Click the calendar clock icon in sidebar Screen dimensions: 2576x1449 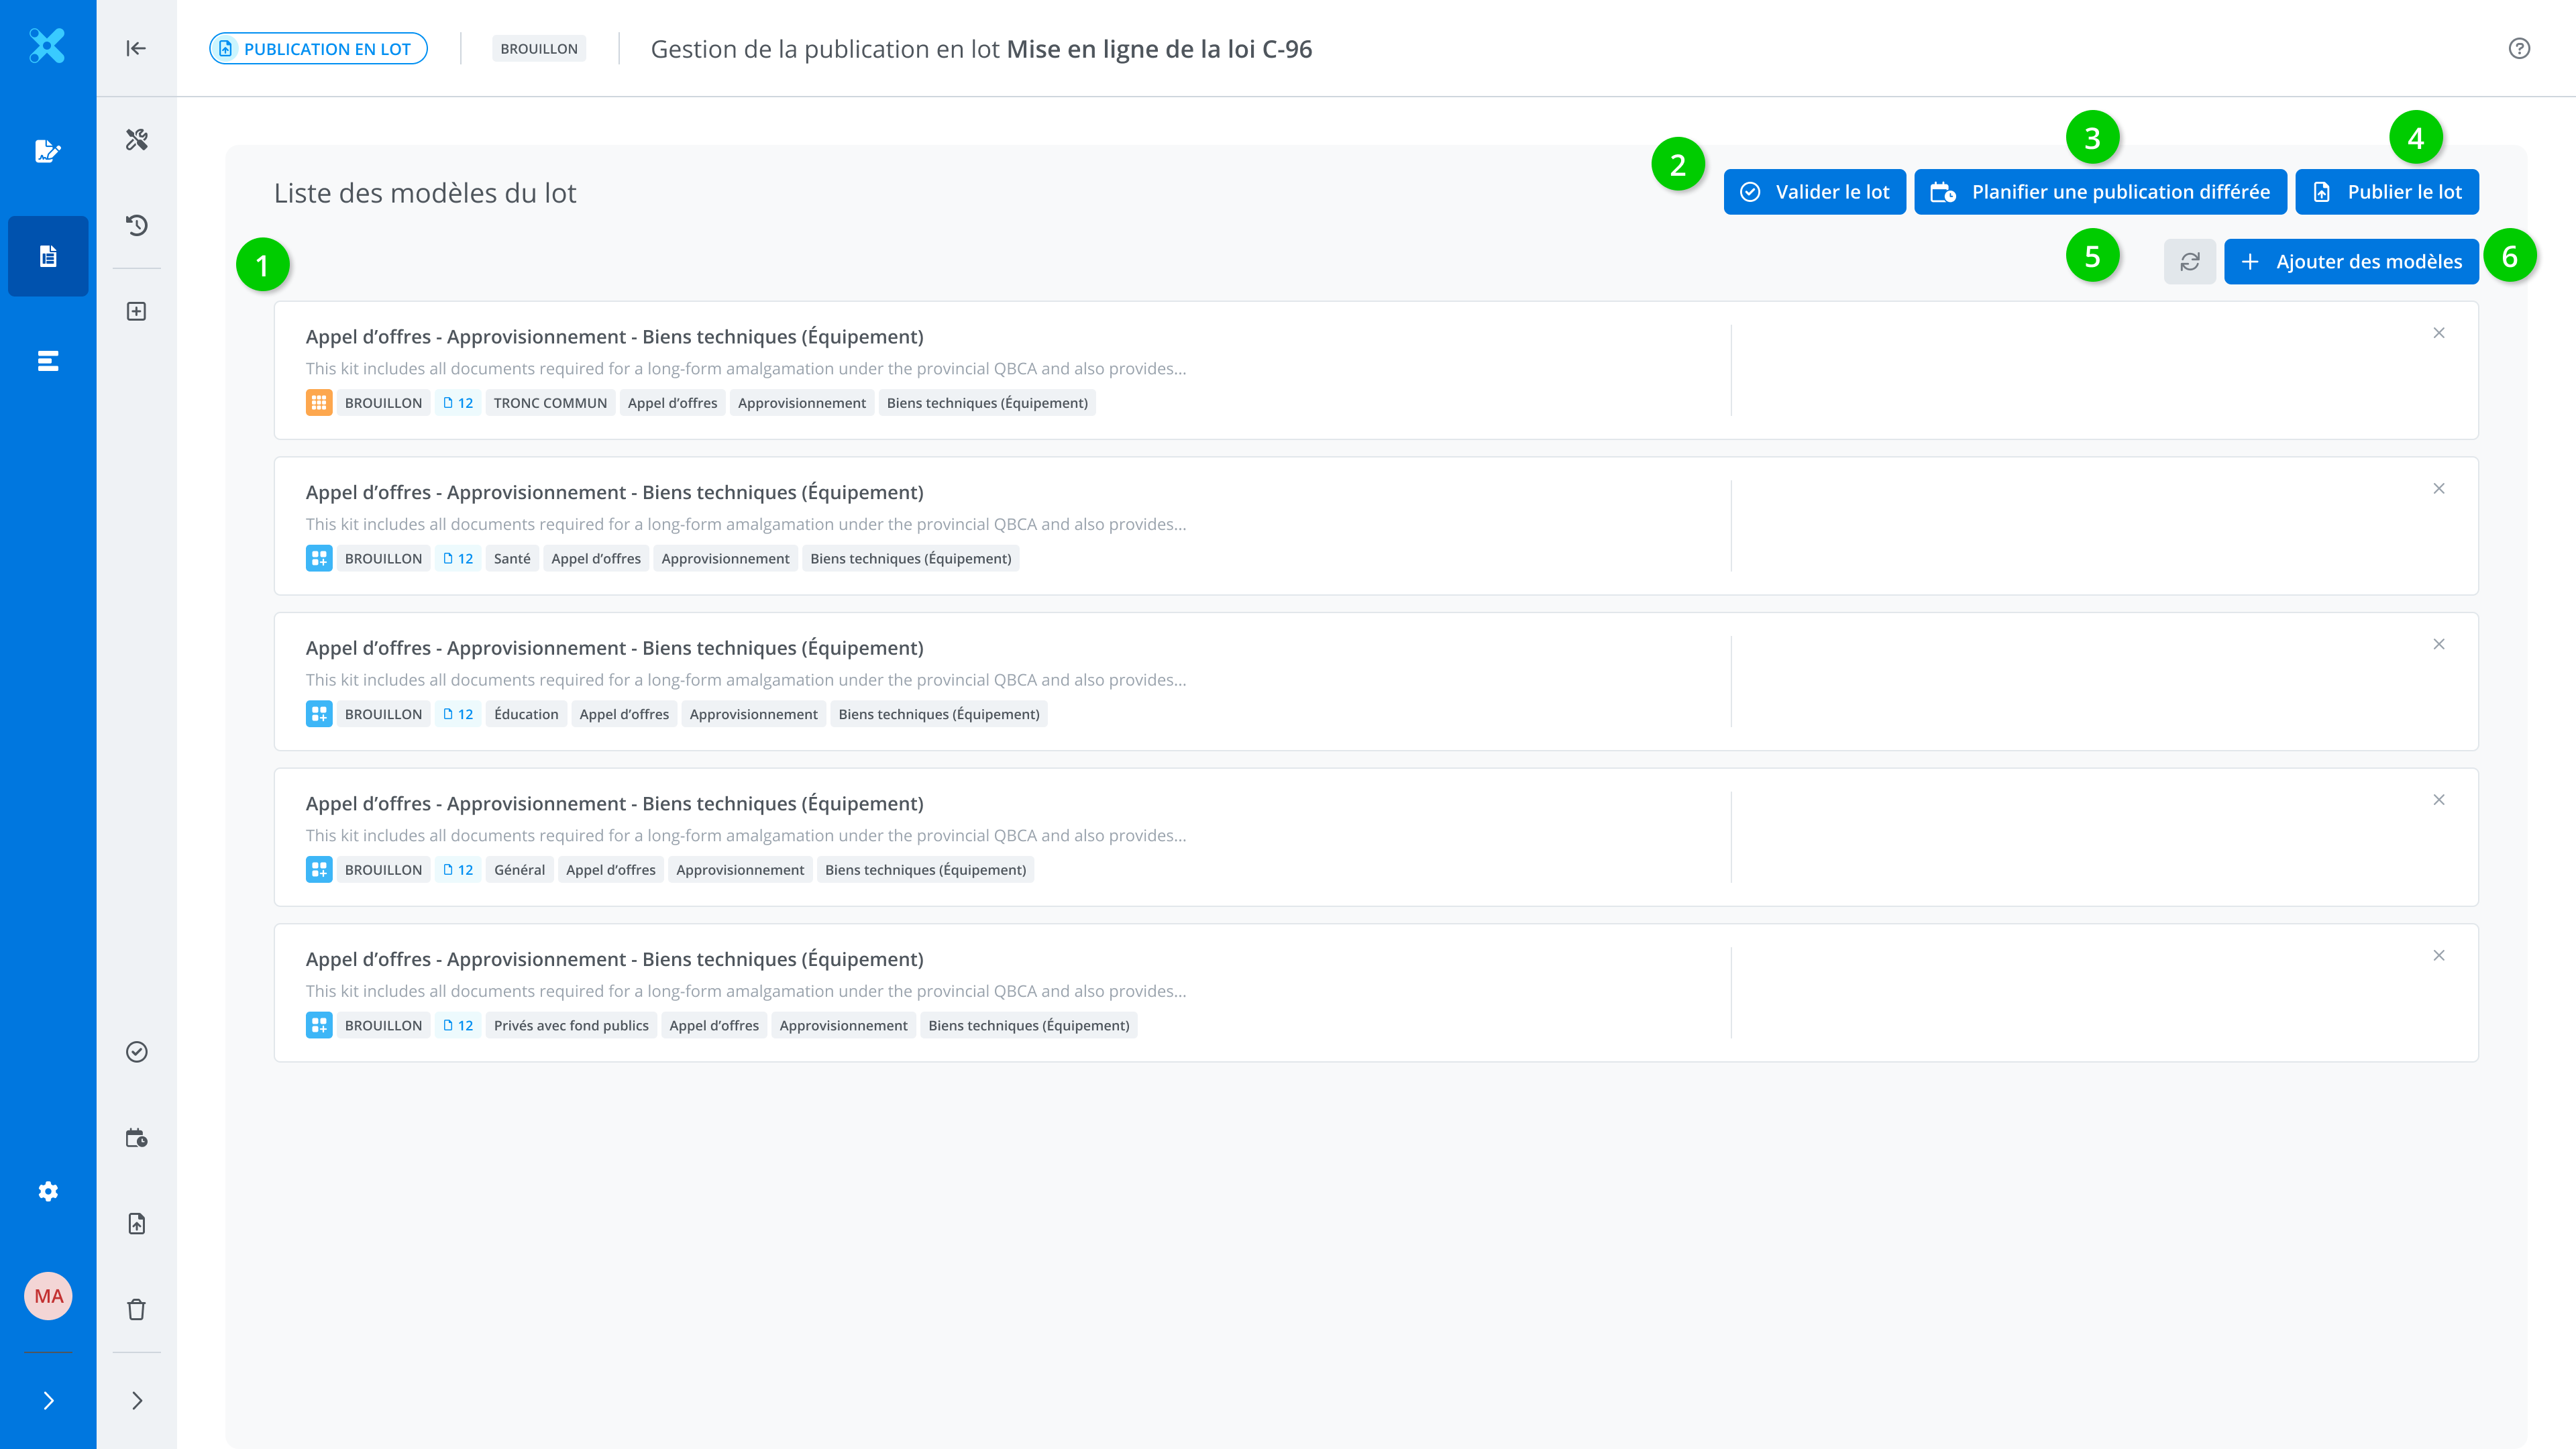point(137,1138)
